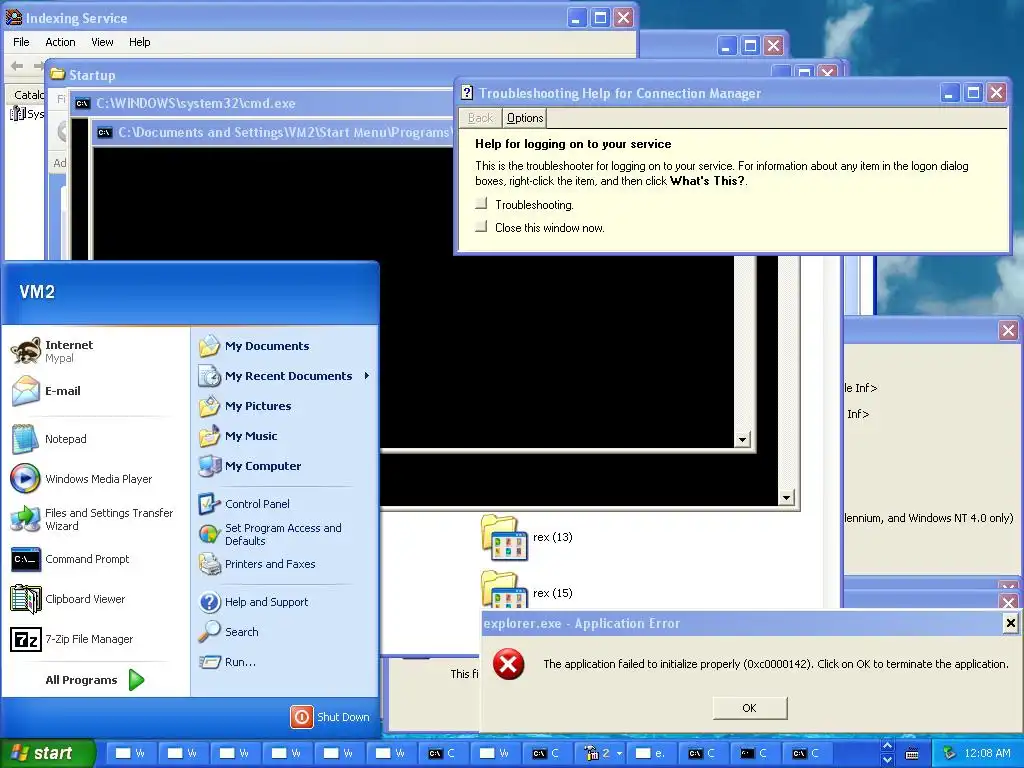Viewport: 1024px width, 768px height.
Task: Expand All Programs list
Action: (95, 680)
